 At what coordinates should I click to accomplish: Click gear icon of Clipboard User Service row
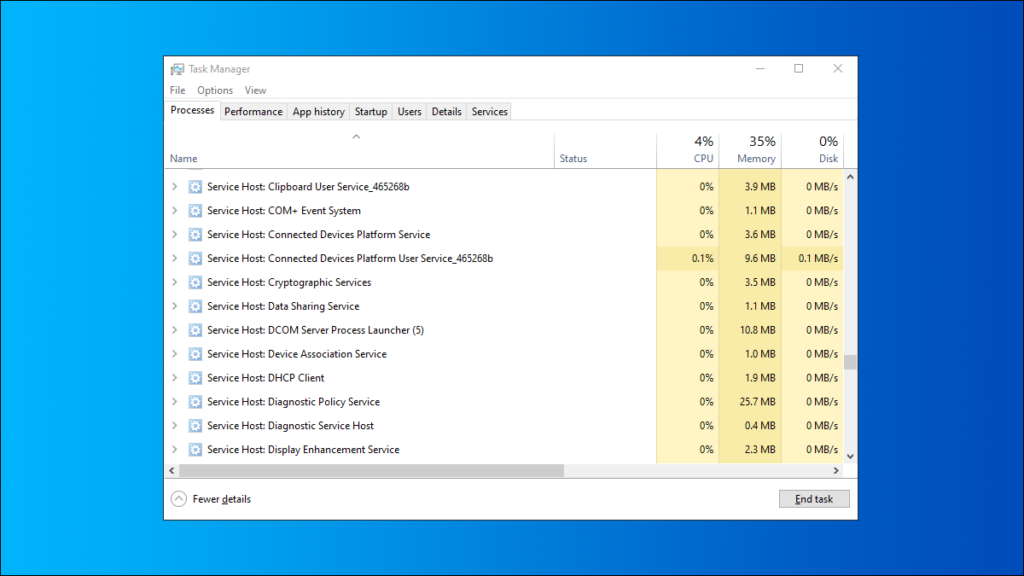(x=195, y=187)
